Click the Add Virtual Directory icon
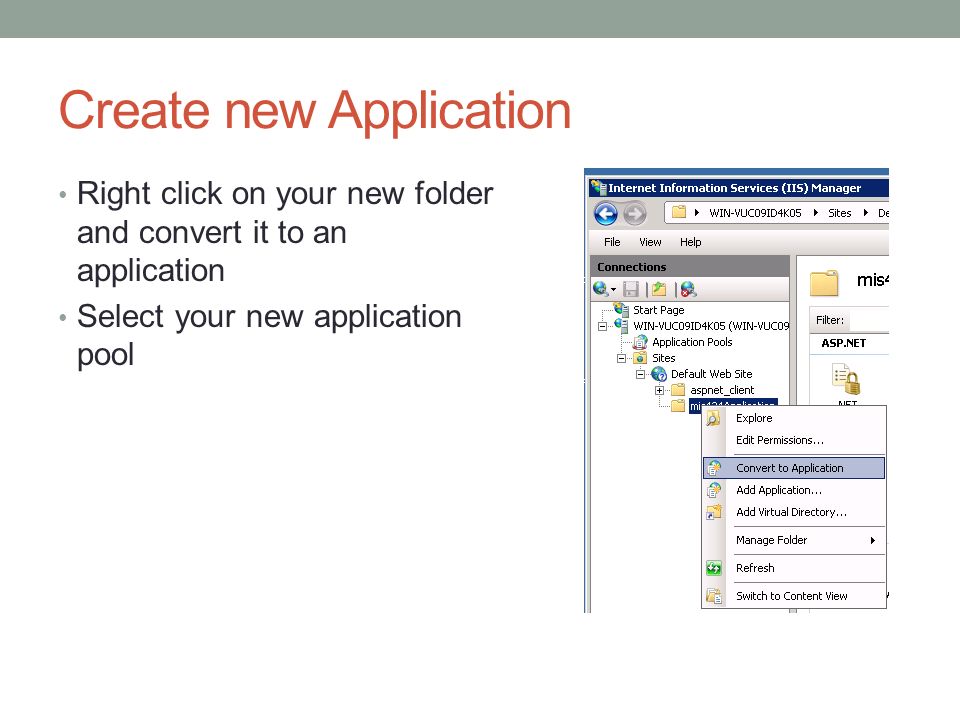 click(x=714, y=512)
